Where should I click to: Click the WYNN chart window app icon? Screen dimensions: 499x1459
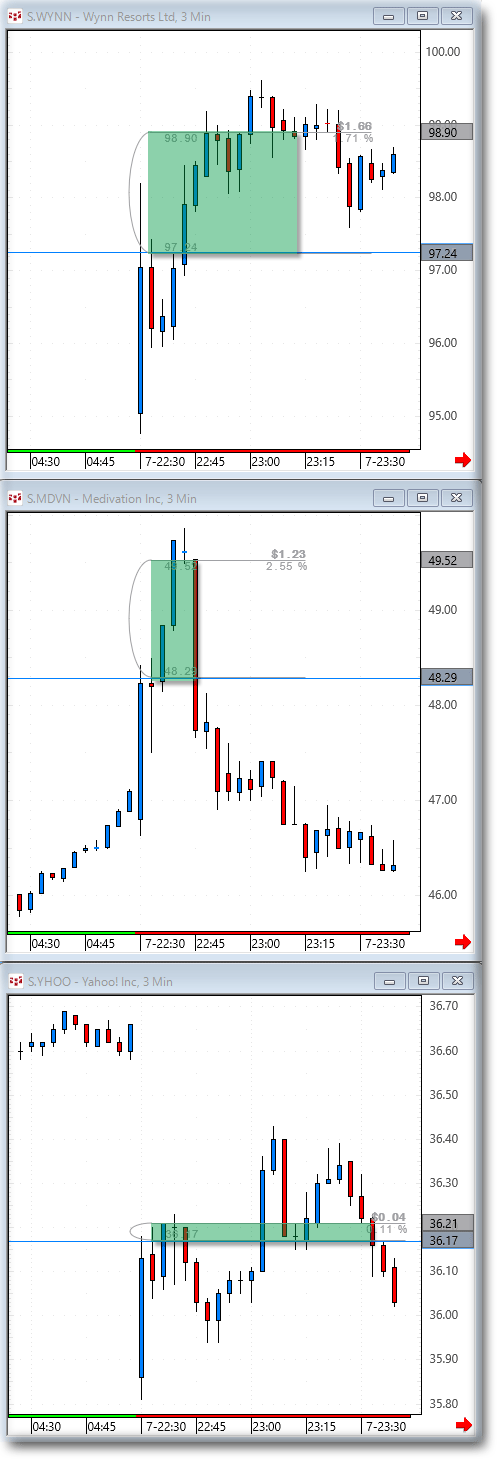pyautogui.click(x=15, y=15)
